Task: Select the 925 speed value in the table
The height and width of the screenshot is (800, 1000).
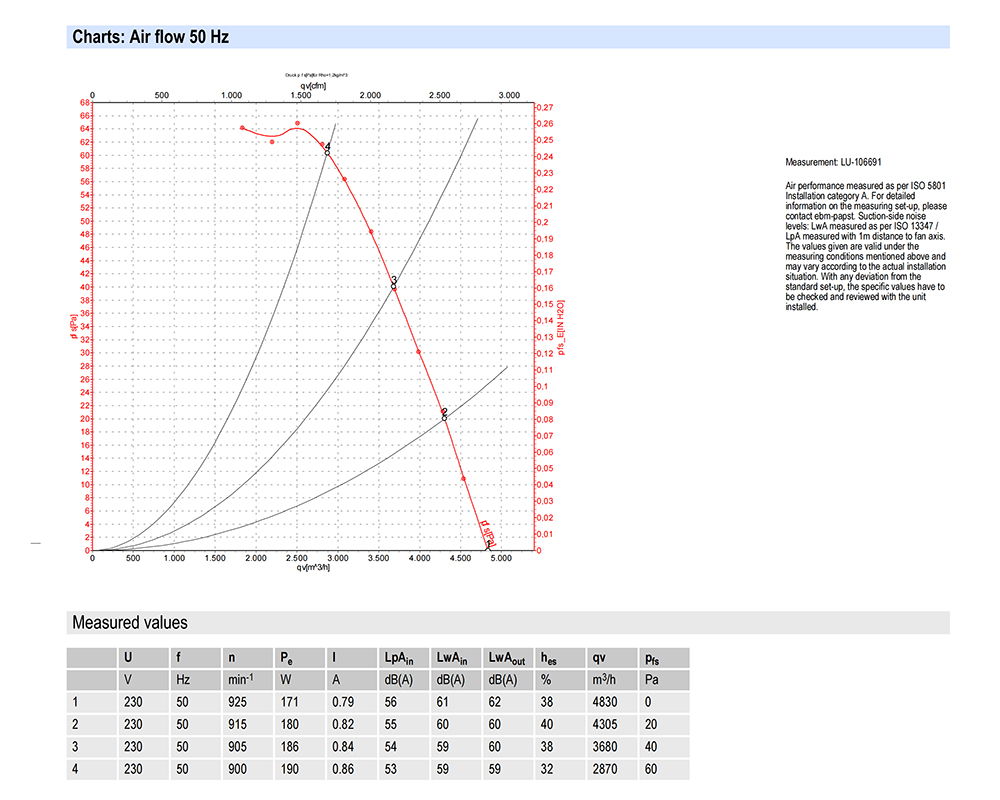Action: click(240, 702)
